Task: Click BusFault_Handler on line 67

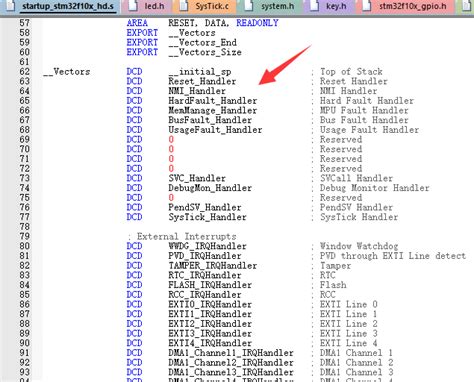Action: pyautogui.click(x=210, y=120)
